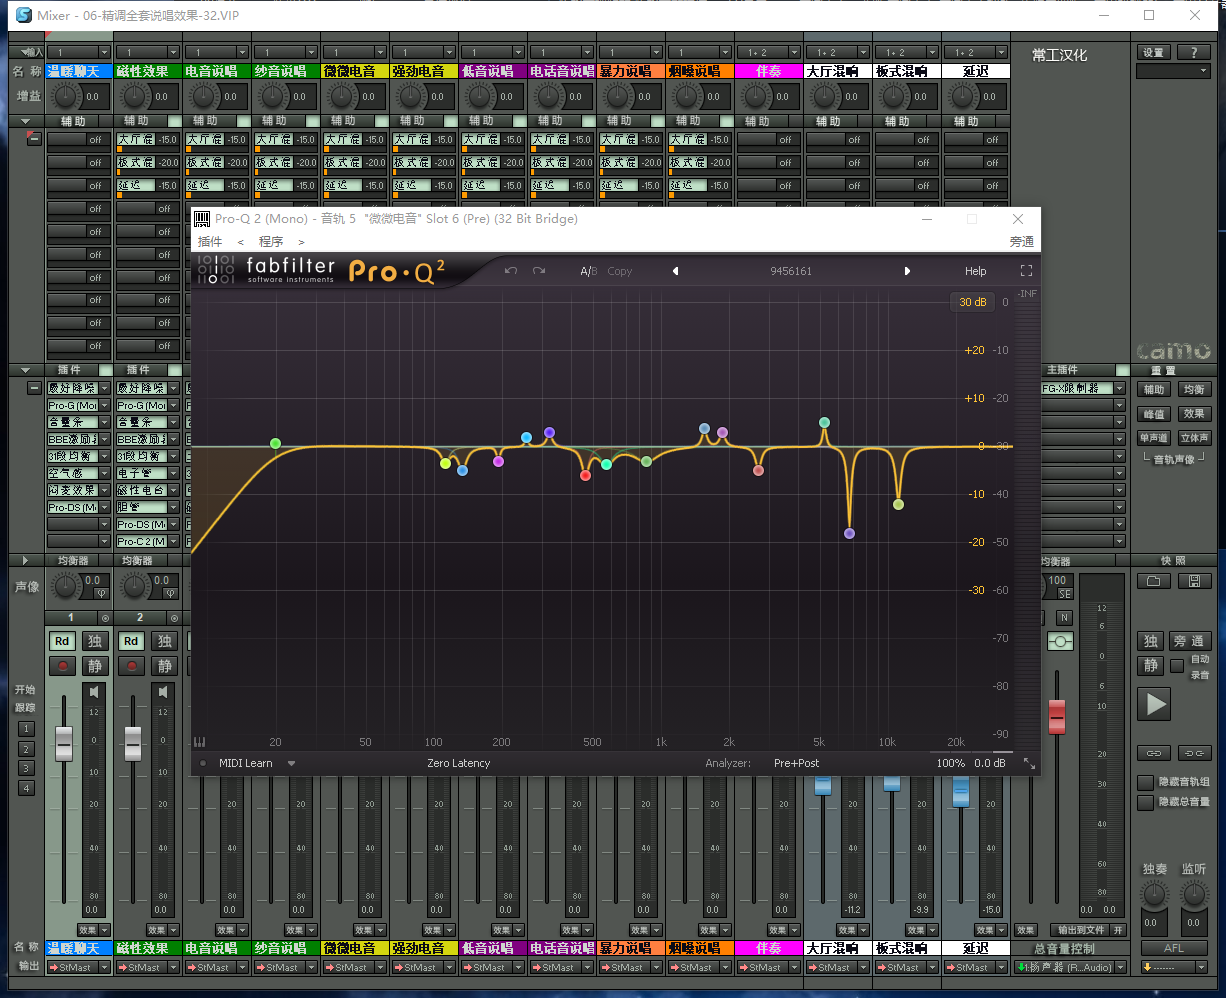The height and width of the screenshot is (998, 1226).
Task: Solo channel 2 with the 独 button
Action: coord(164,641)
